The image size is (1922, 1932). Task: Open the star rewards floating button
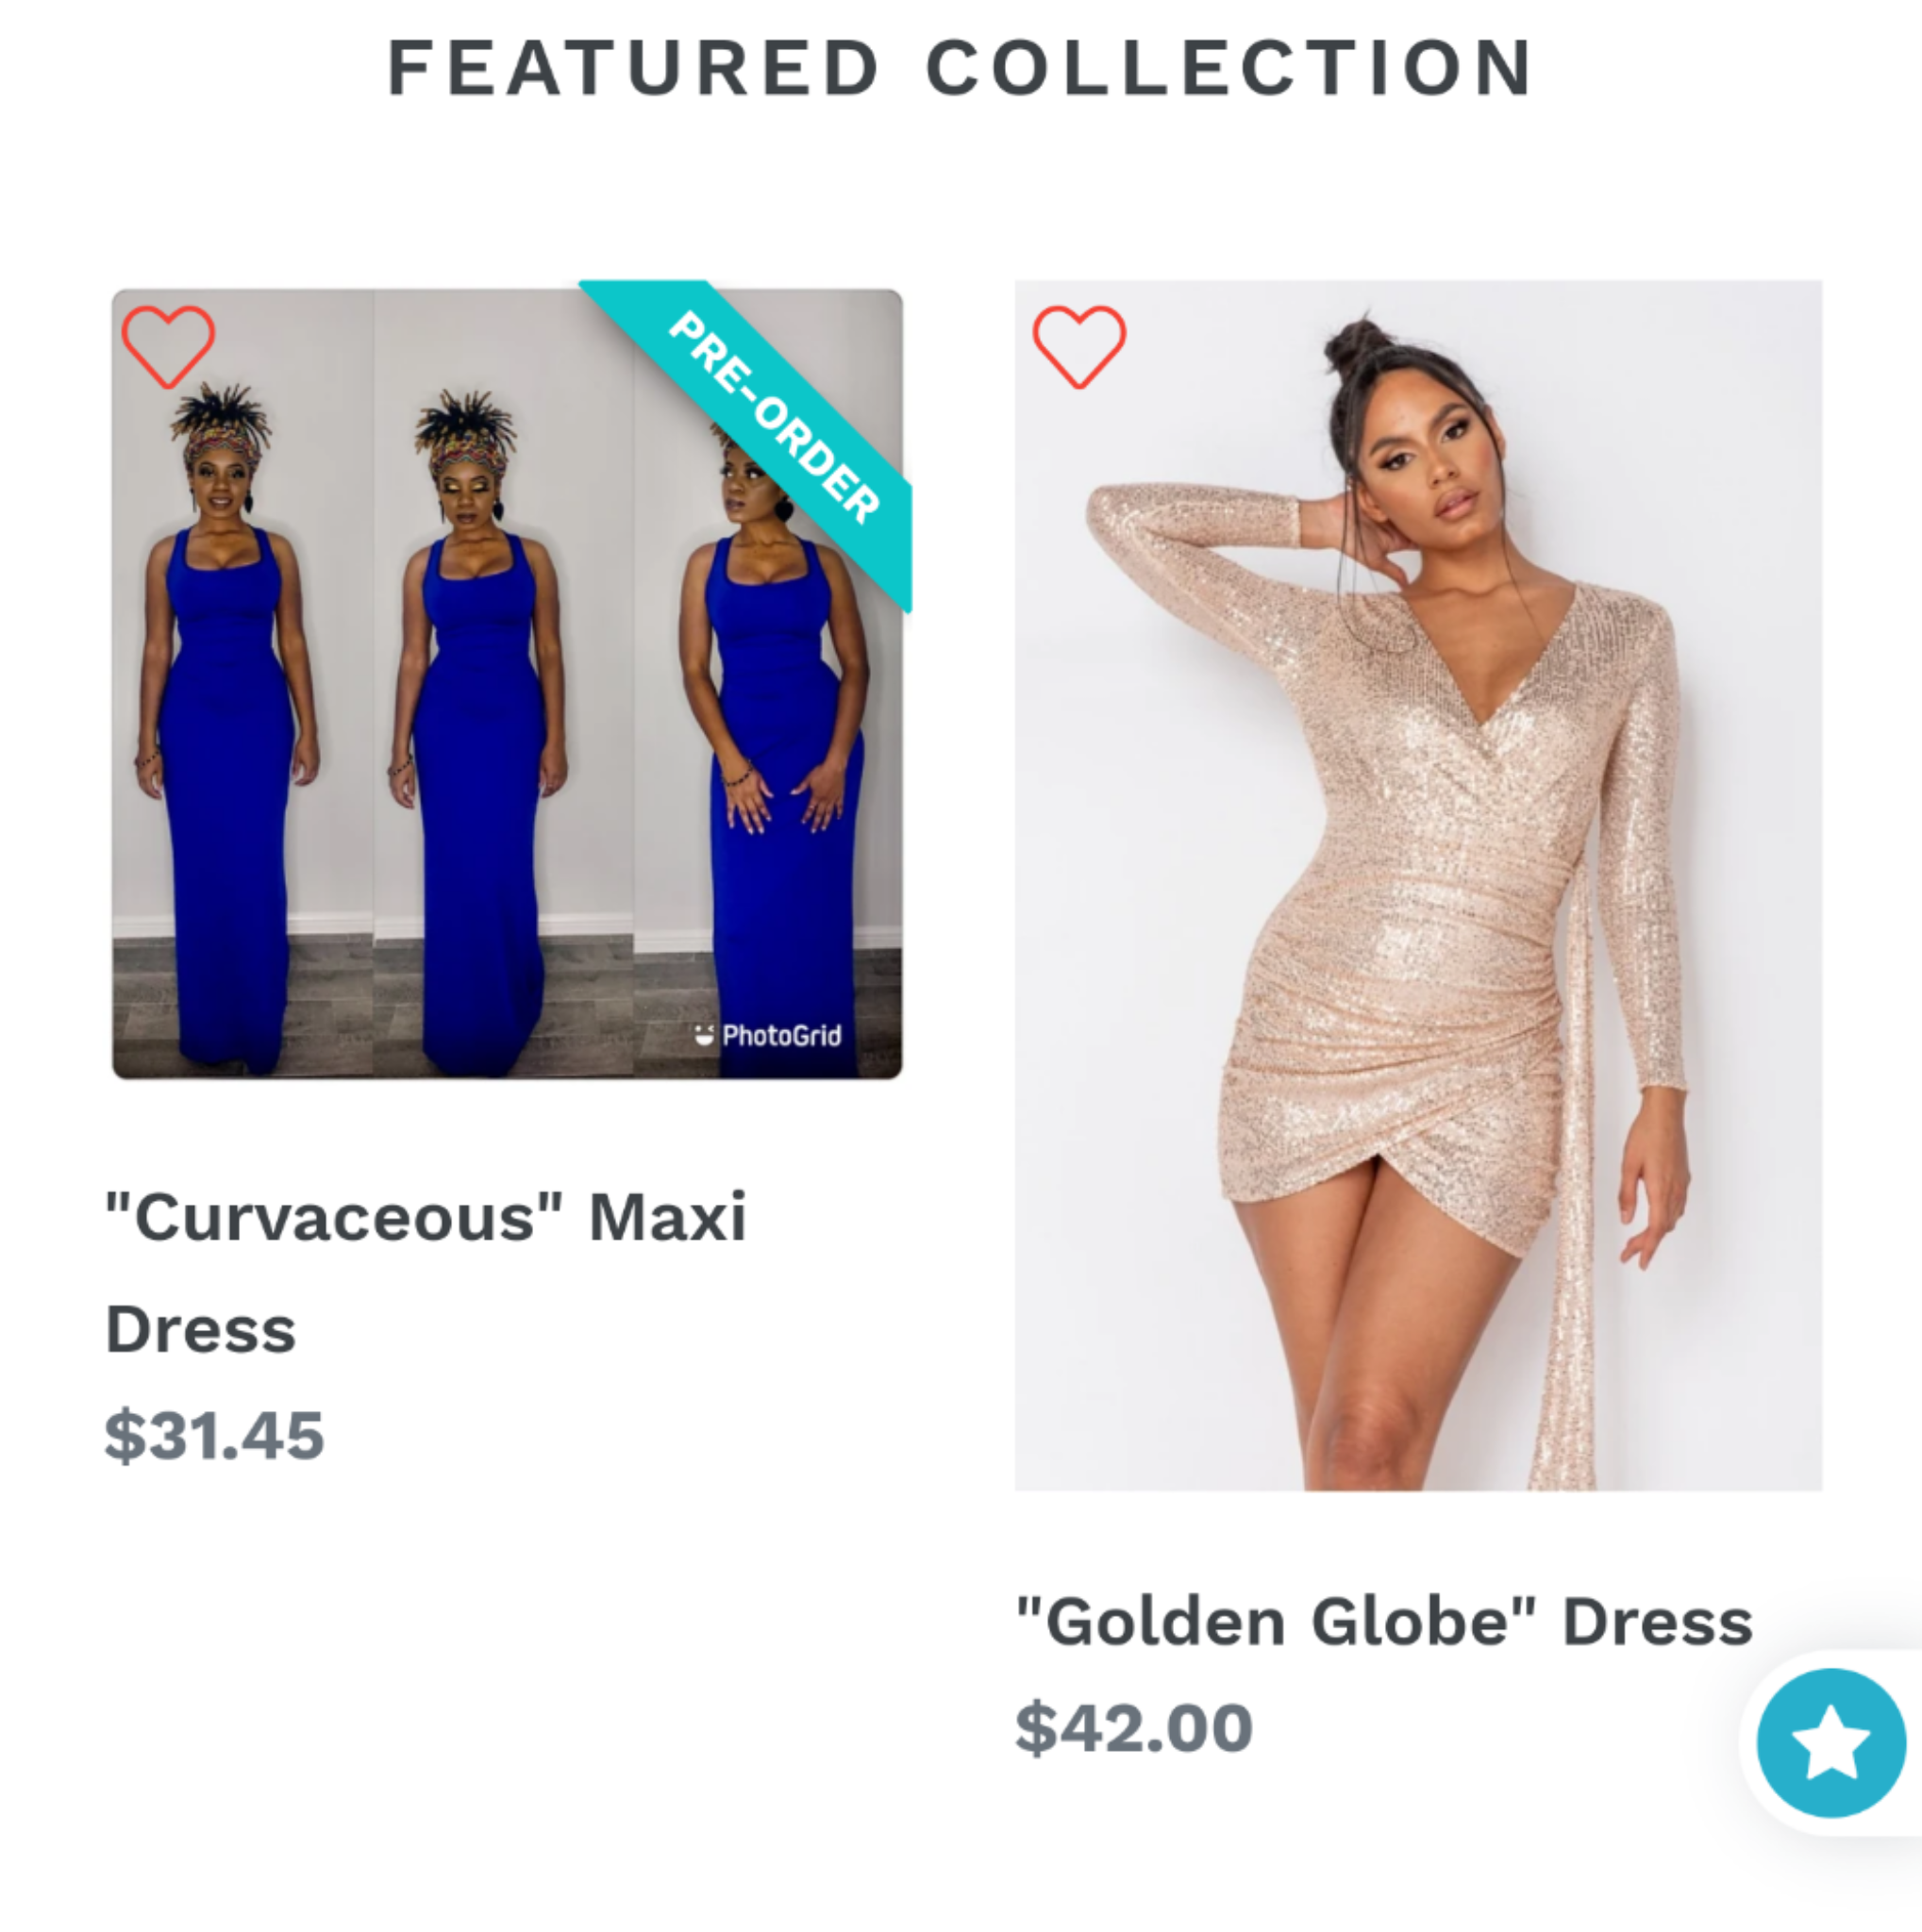1830,1743
